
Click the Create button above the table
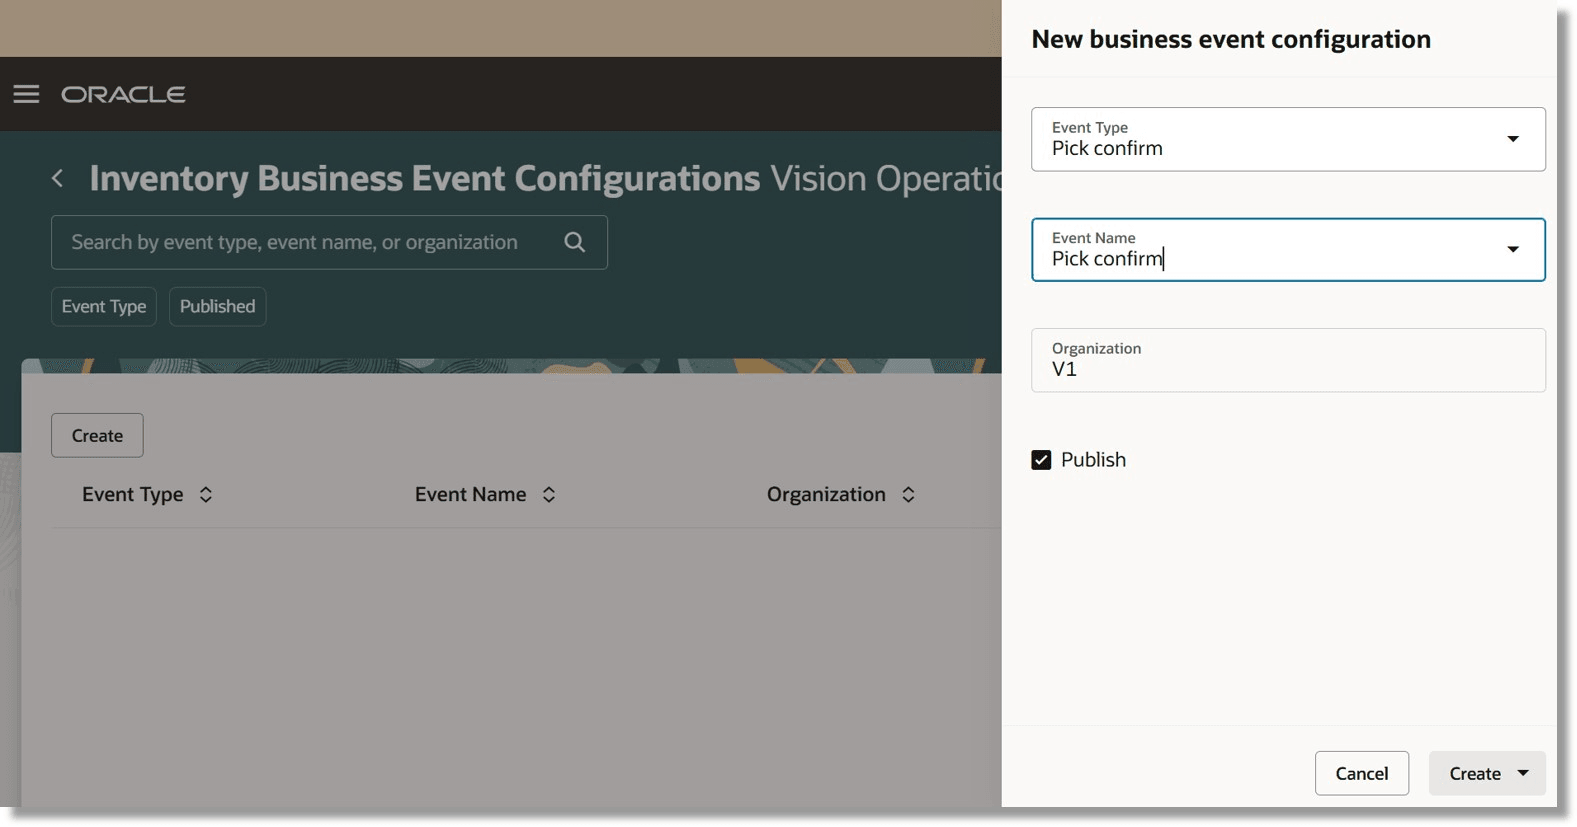[97, 436]
